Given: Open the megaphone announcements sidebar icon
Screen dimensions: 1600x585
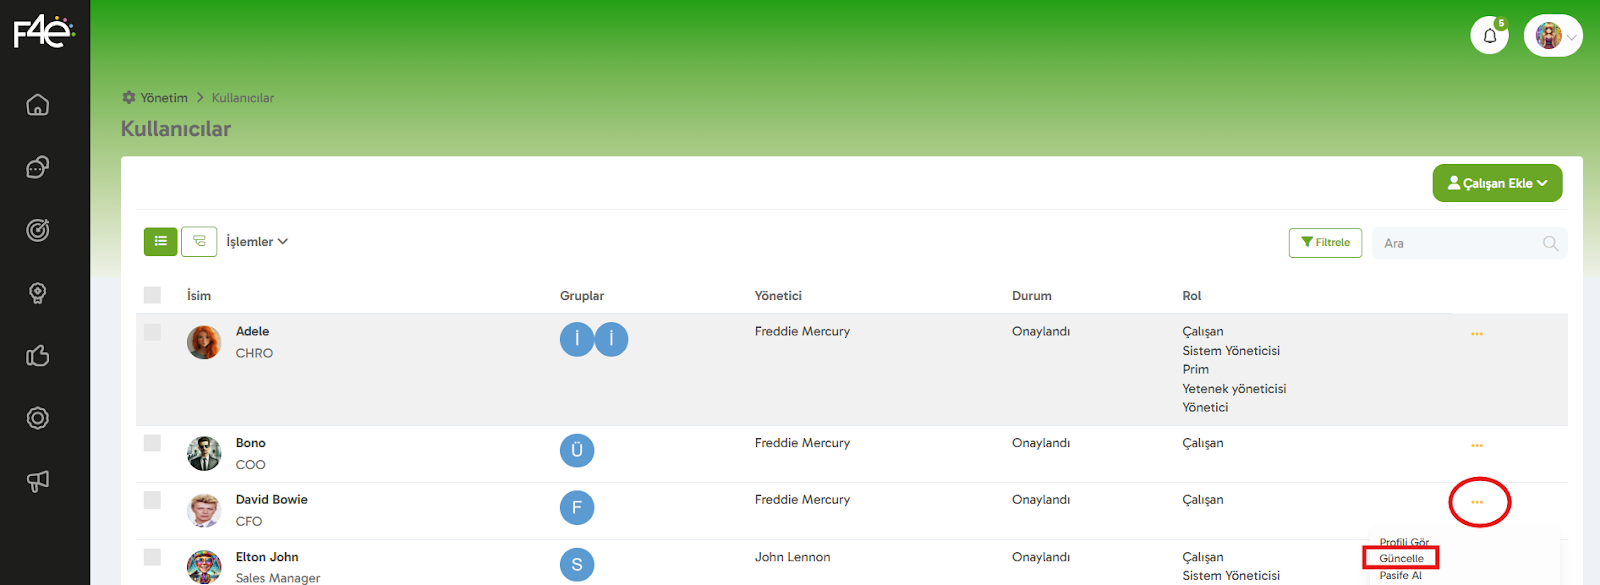Looking at the screenshot, I should pos(38,481).
